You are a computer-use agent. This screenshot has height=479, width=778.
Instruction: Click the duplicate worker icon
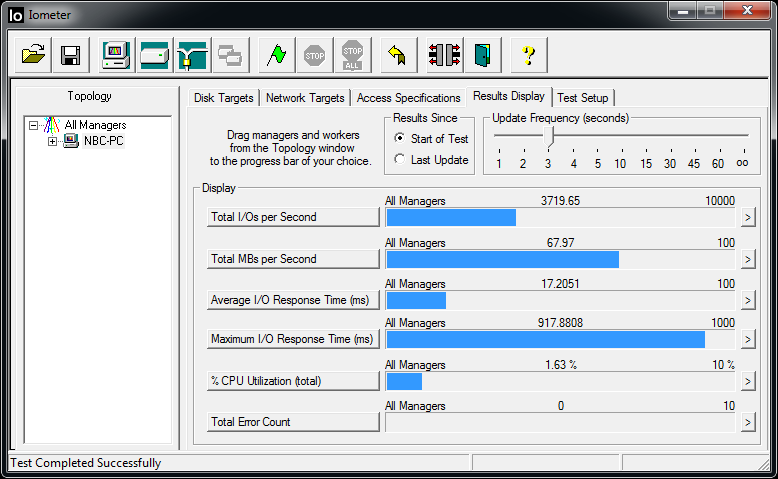(230, 55)
